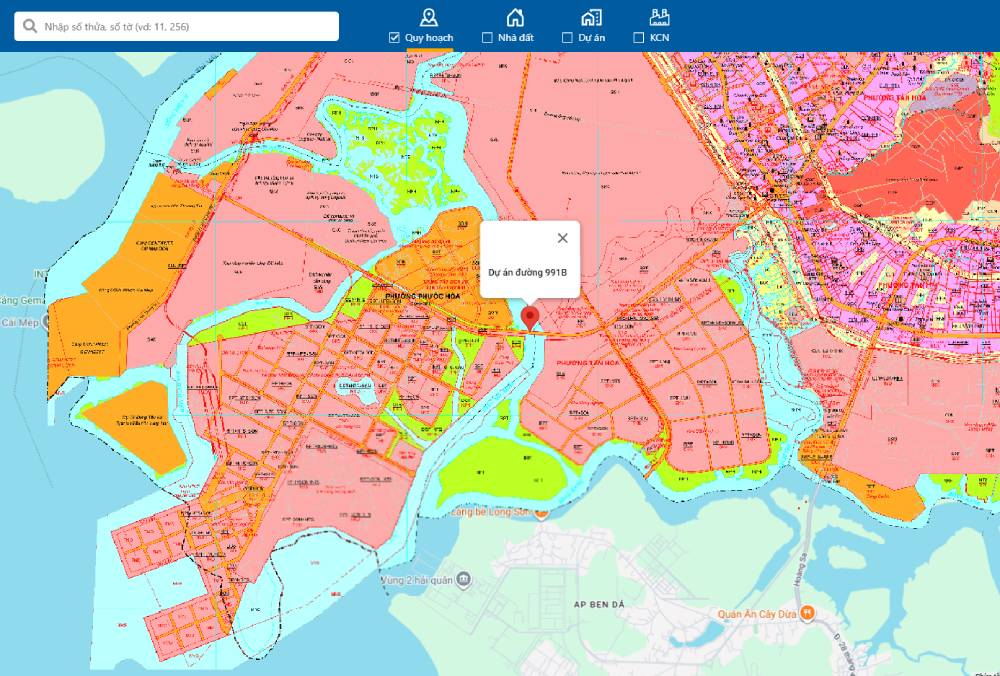
Task: Click the search magnifier icon
Action: 30,26
